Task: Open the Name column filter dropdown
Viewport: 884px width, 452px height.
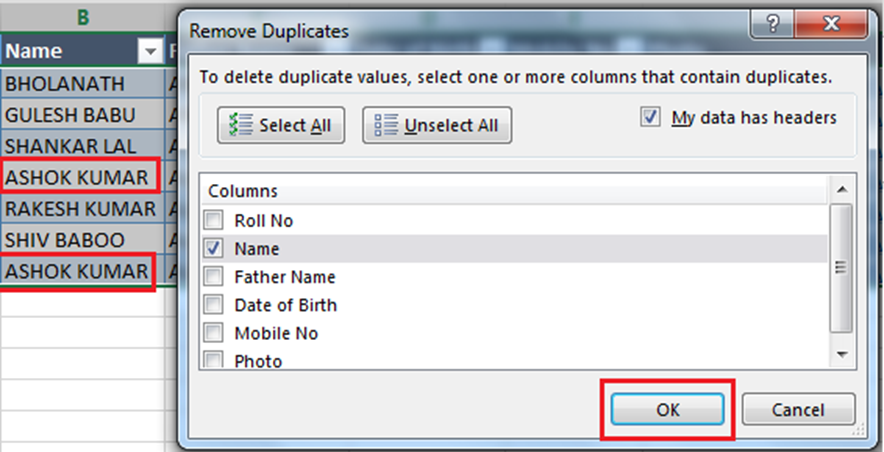Action: tap(150, 51)
